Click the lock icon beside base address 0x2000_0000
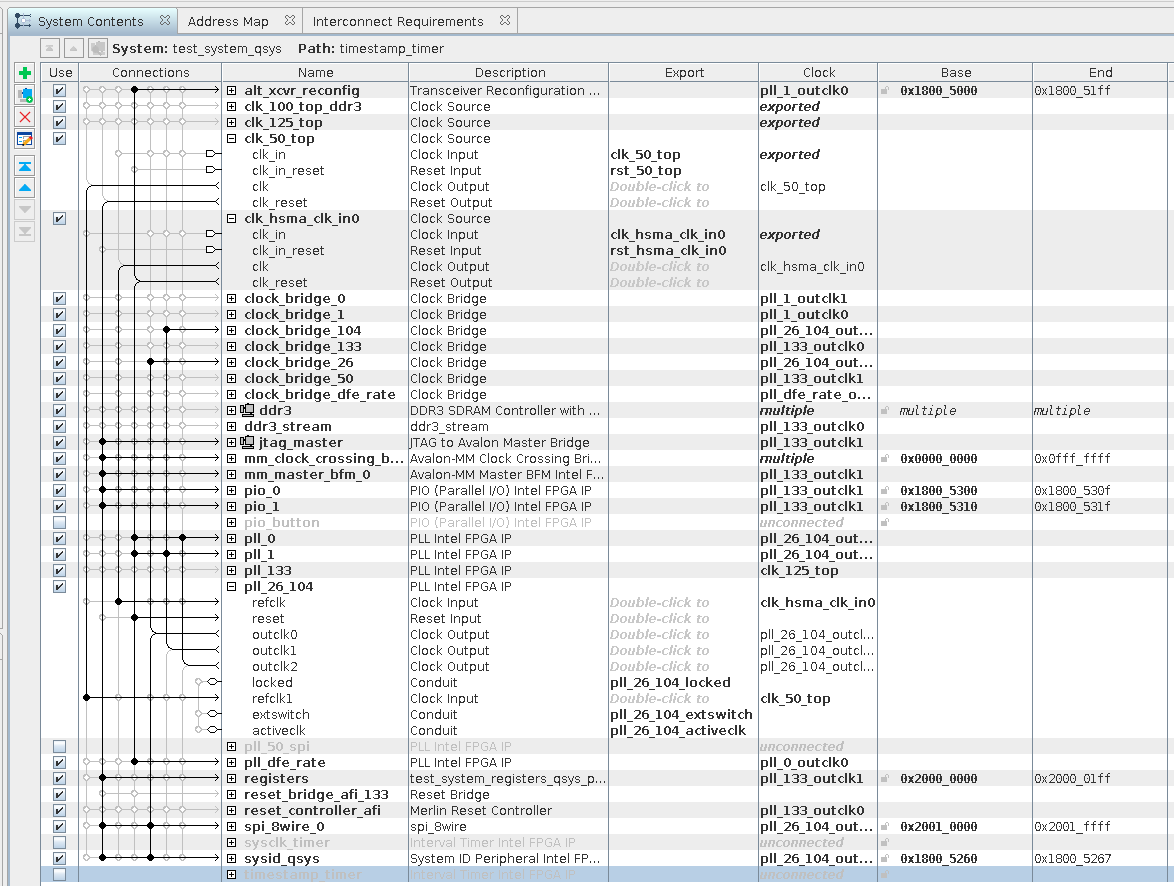The height and width of the screenshot is (886, 1174). 884,779
